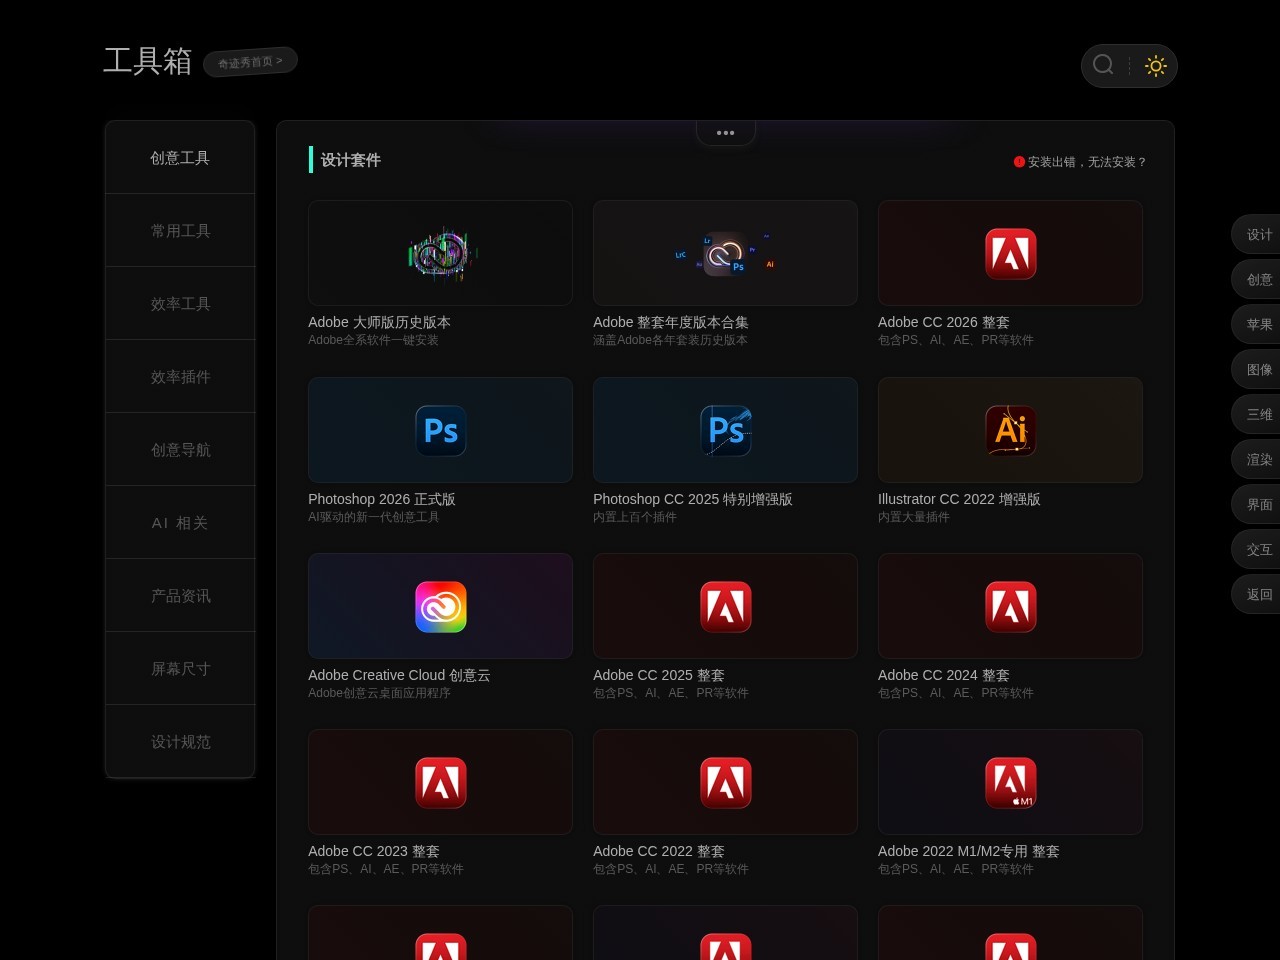Jump to 创意 via right-edge pill
The width and height of the screenshot is (1280, 960).
click(1258, 279)
